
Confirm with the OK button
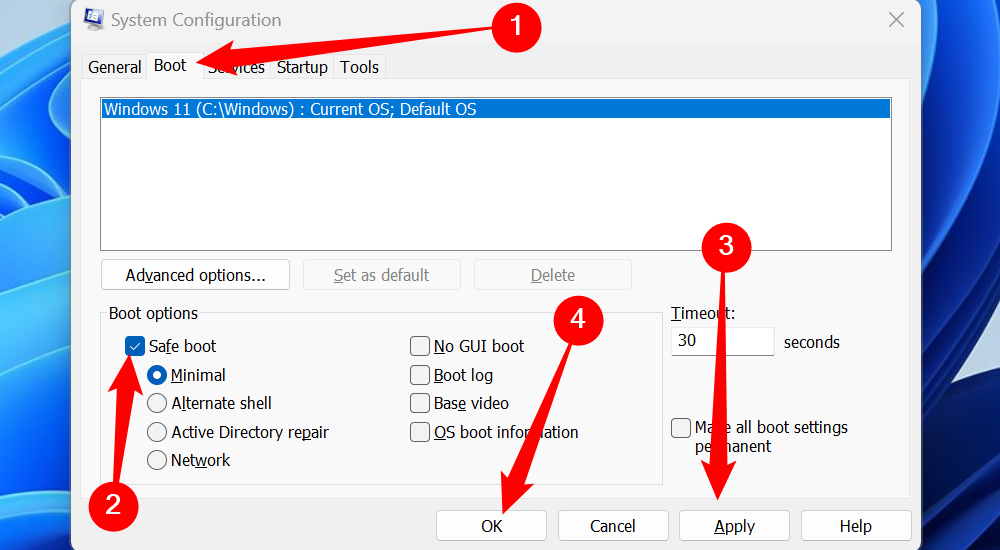491,526
